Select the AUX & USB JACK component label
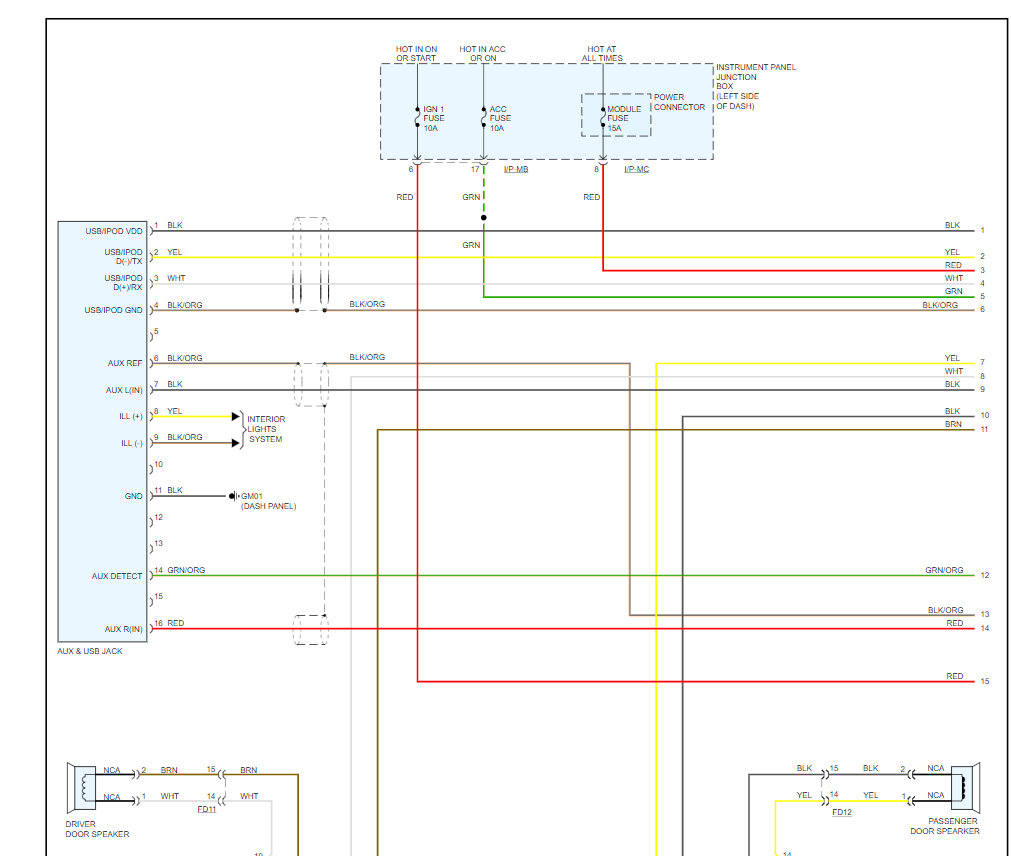This screenshot has width=1011, height=856. 90,651
